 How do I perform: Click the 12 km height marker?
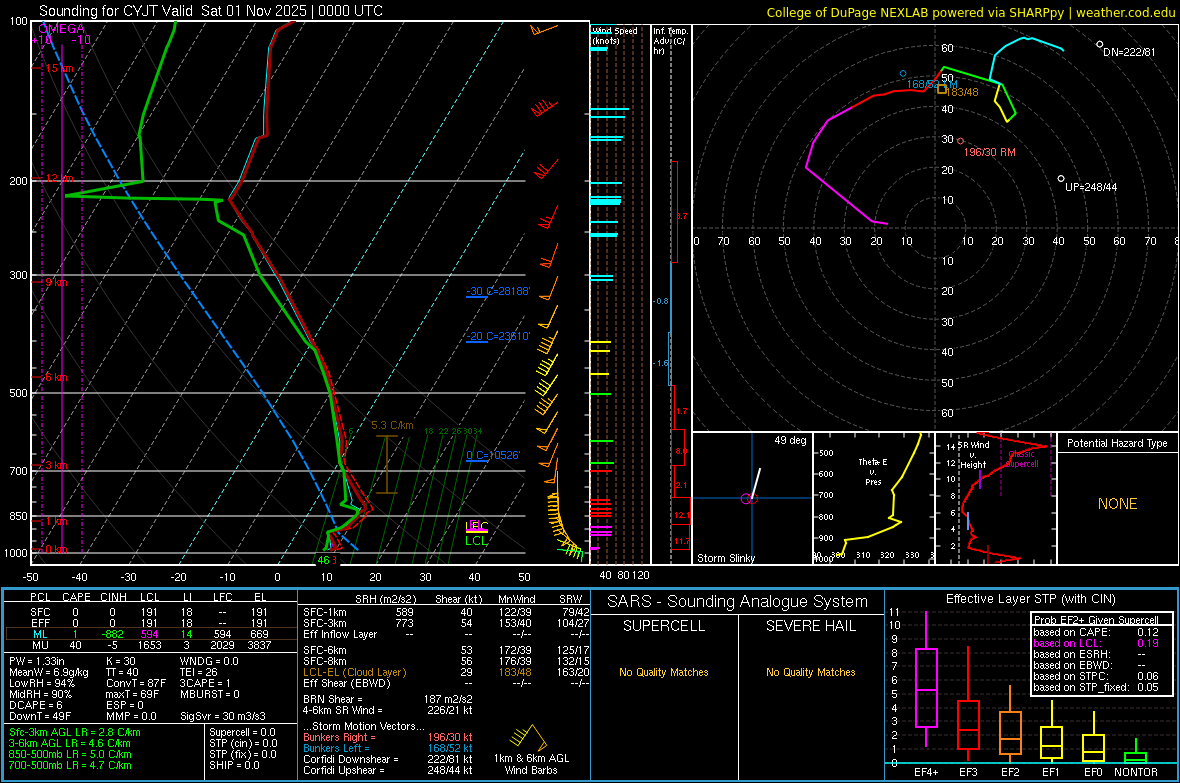[x=59, y=178]
